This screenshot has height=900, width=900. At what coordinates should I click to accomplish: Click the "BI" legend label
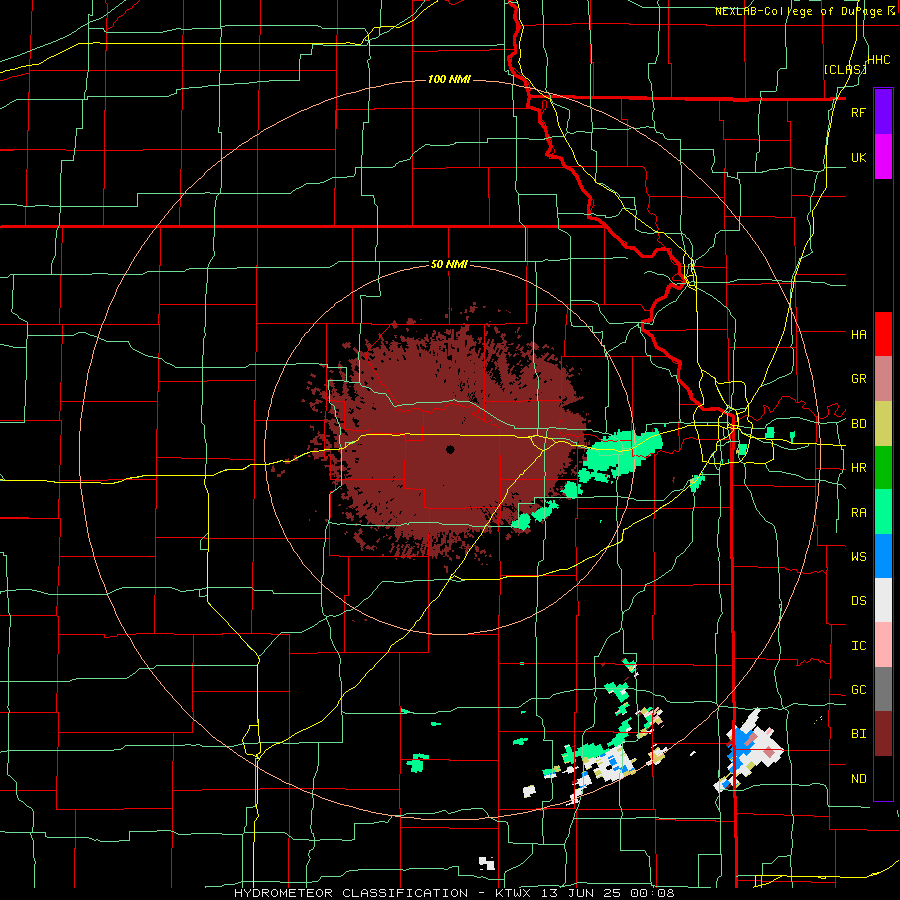coord(858,734)
